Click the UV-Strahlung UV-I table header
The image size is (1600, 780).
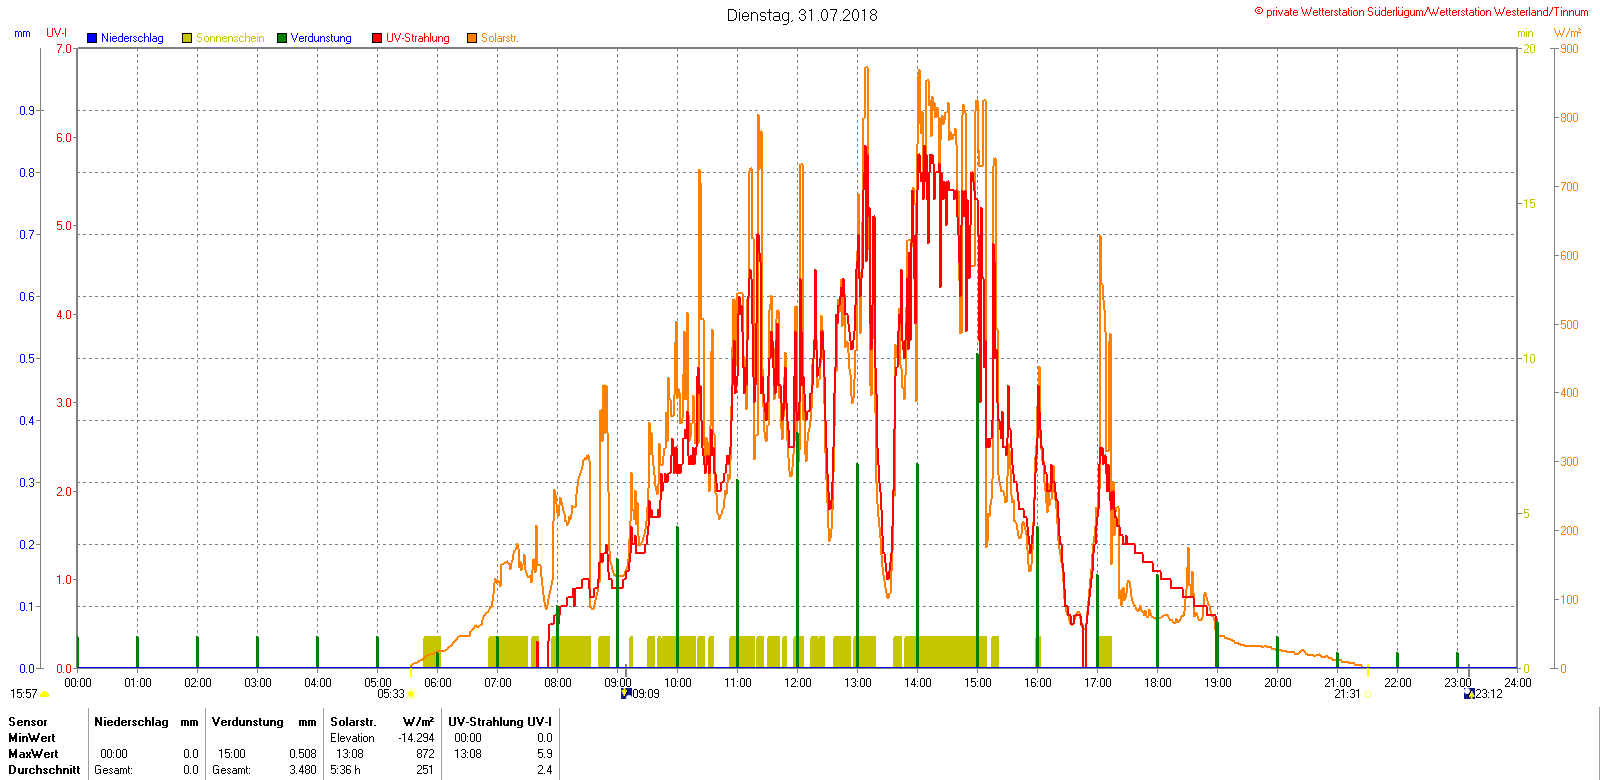pyautogui.click(x=500, y=722)
